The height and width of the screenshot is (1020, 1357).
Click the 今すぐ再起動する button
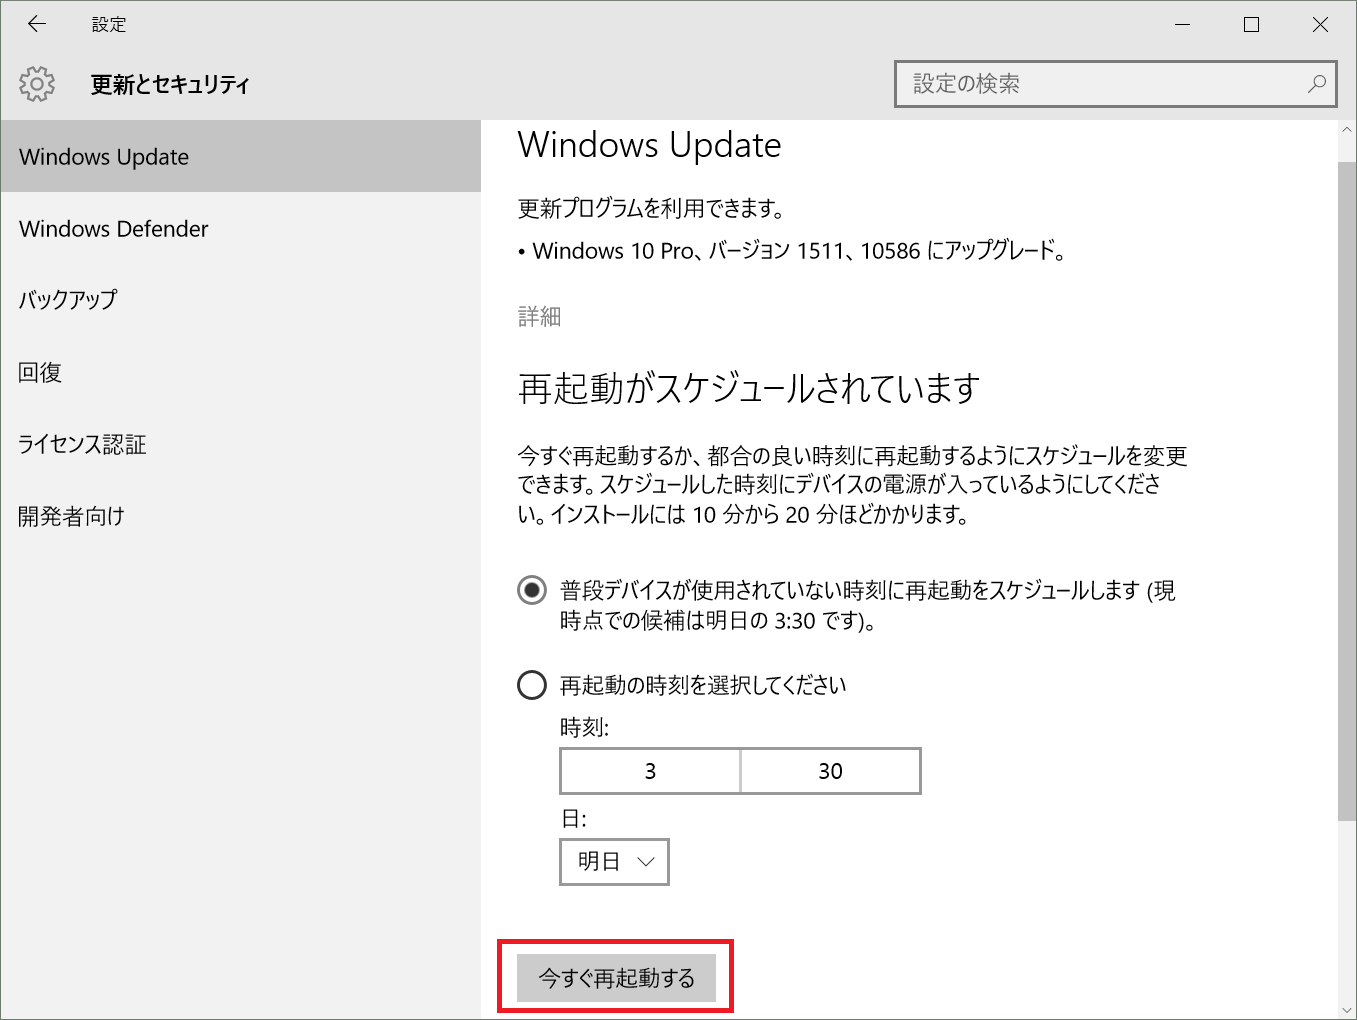point(616,978)
